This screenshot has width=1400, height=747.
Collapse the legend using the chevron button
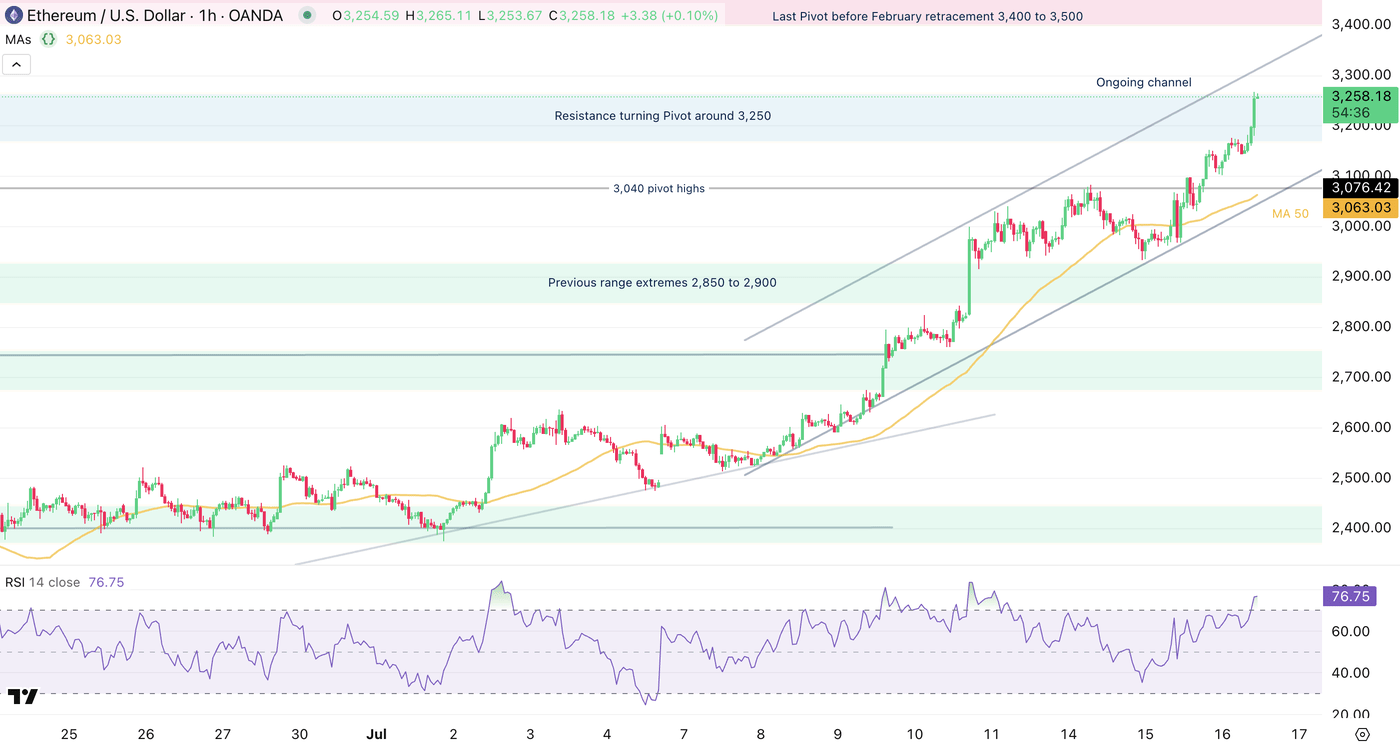coord(16,63)
